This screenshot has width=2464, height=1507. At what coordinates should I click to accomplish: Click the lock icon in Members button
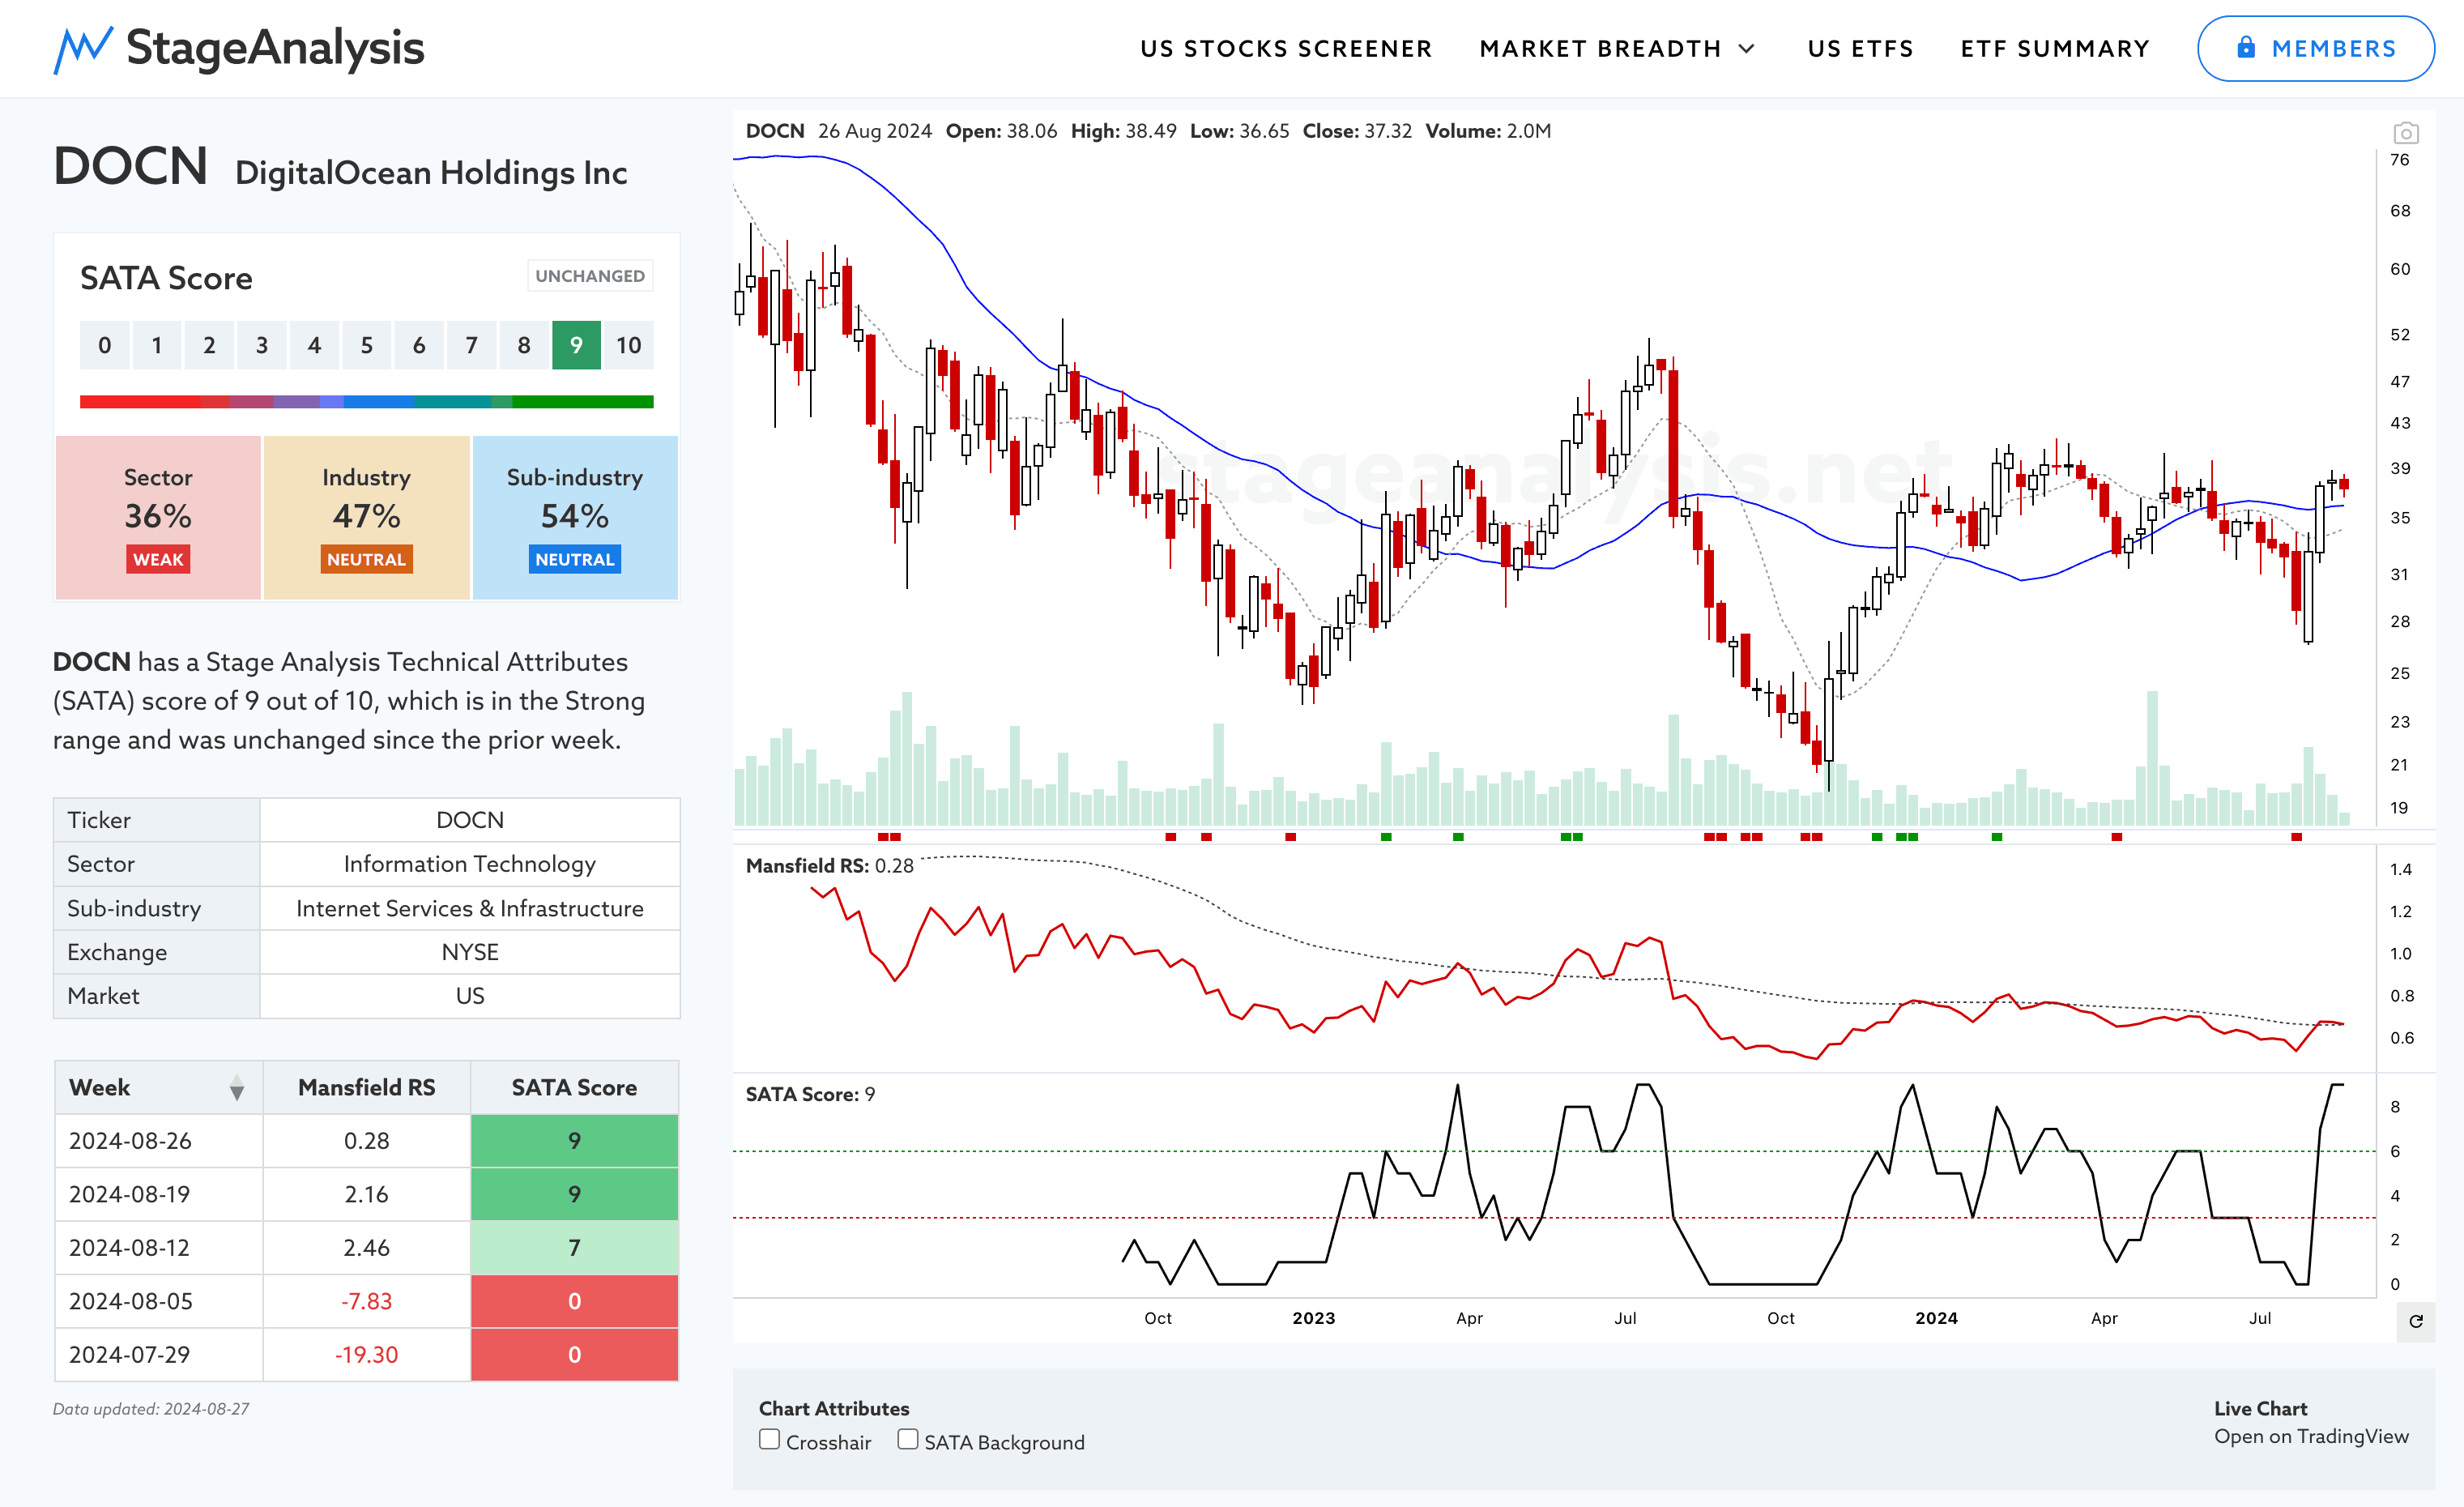[x=2246, y=47]
